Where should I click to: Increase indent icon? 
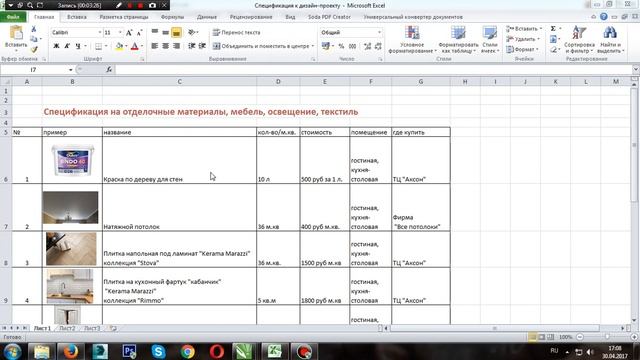click(202, 46)
